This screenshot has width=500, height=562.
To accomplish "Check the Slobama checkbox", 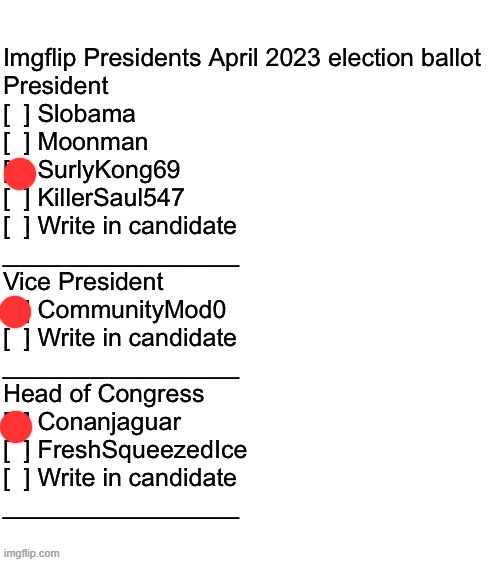I will click(x=17, y=115).
